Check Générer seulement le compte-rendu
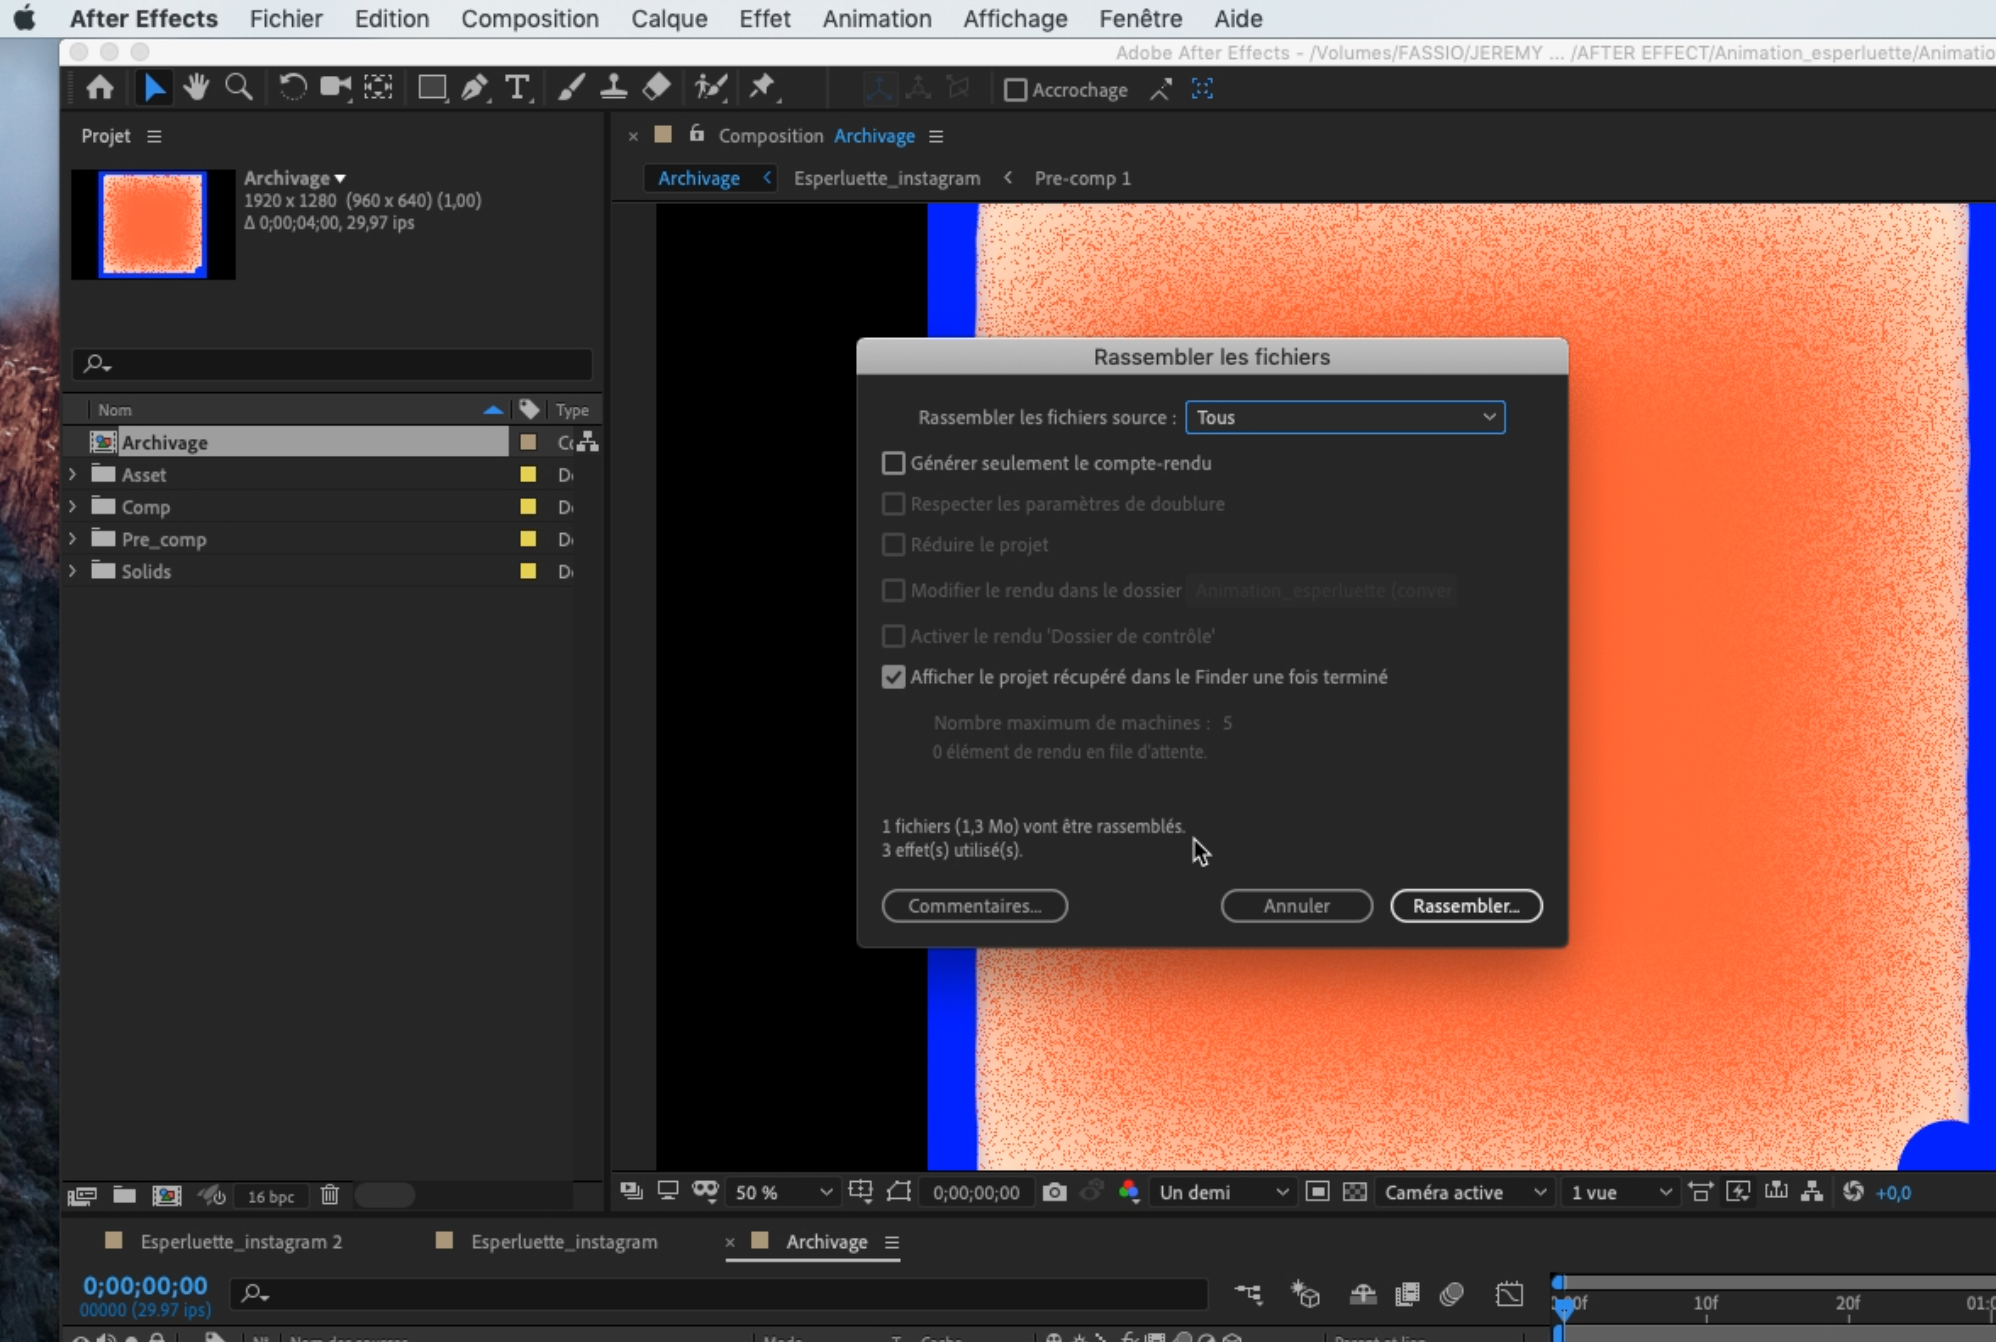Image resolution: width=1996 pixels, height=1342 pixels. [x=893, y=463]
